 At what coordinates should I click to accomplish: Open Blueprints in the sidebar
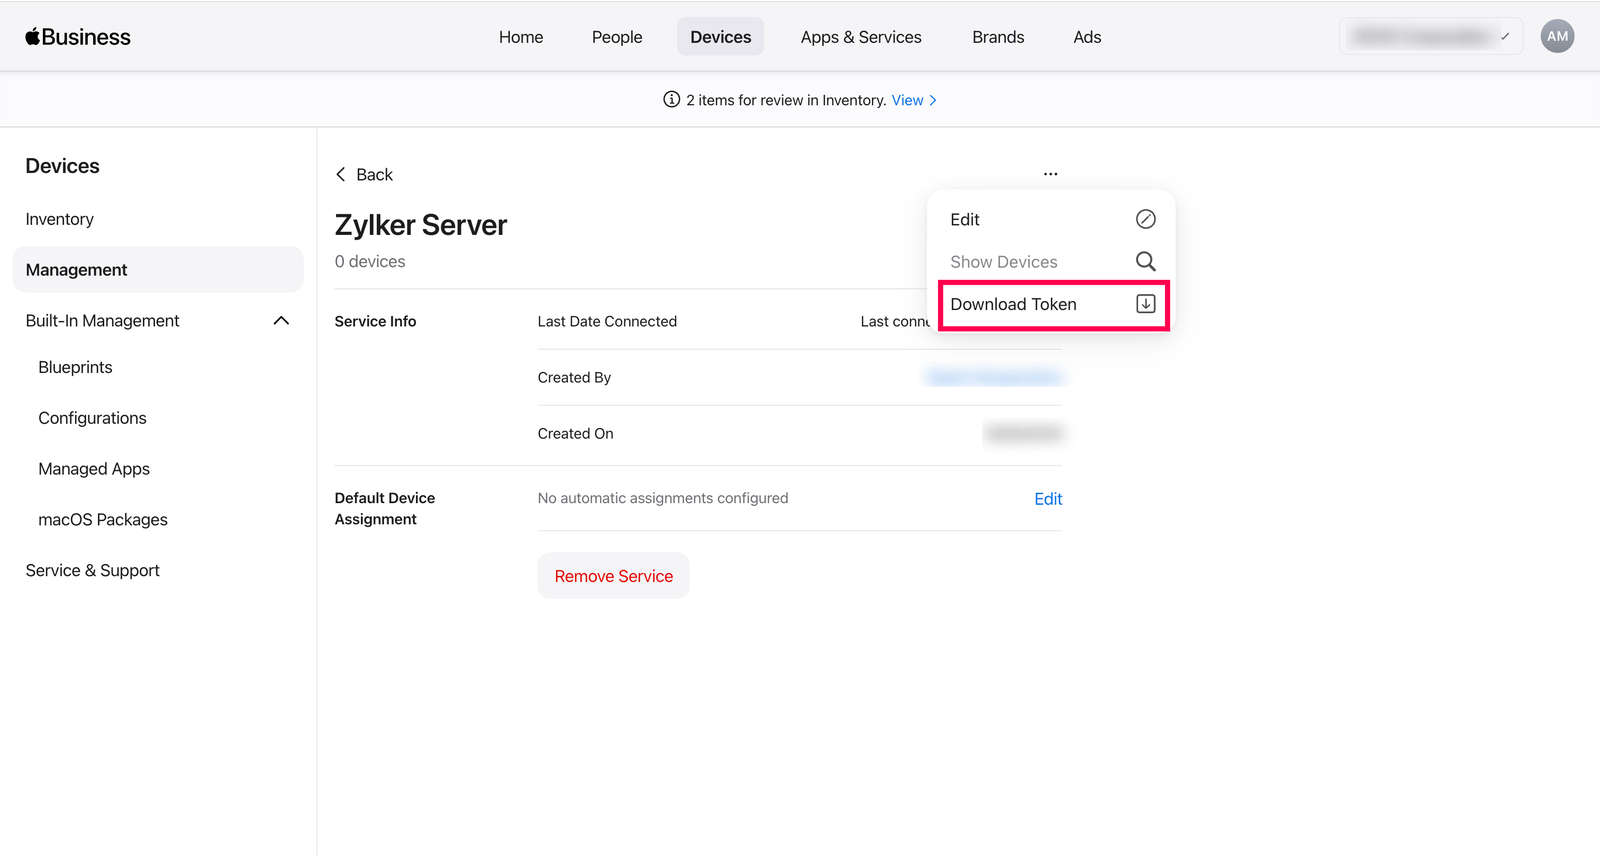(x=76, y=367)
